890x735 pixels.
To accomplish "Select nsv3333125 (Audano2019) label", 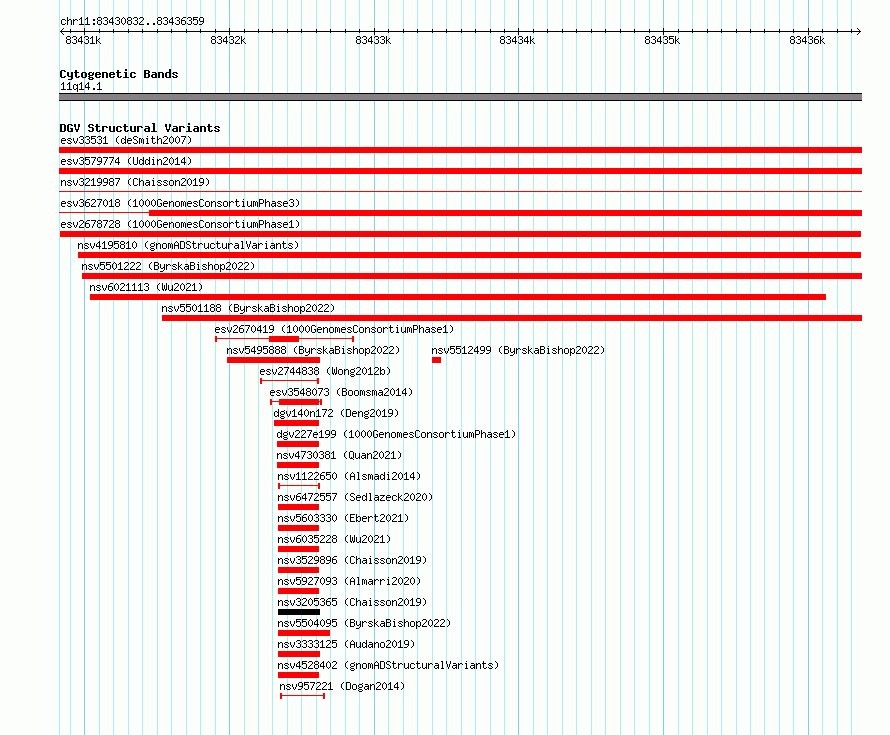I will 346,644.
